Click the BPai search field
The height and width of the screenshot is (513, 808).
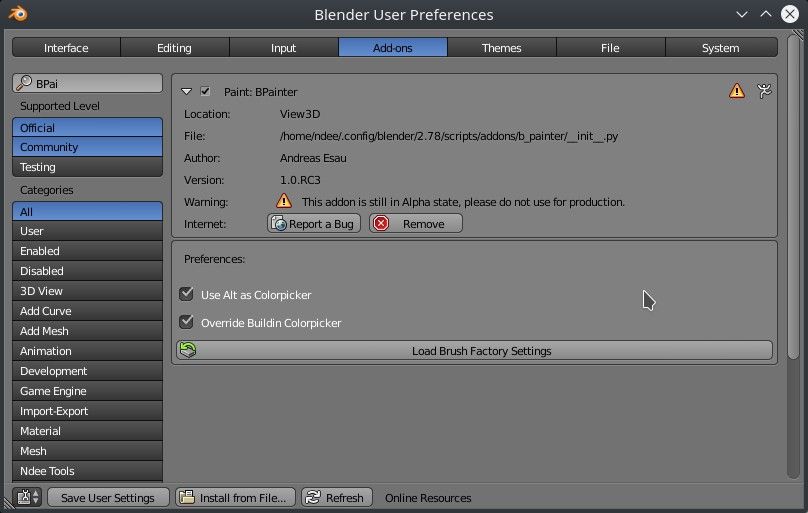pyautogui.click(x=87, y=83)
